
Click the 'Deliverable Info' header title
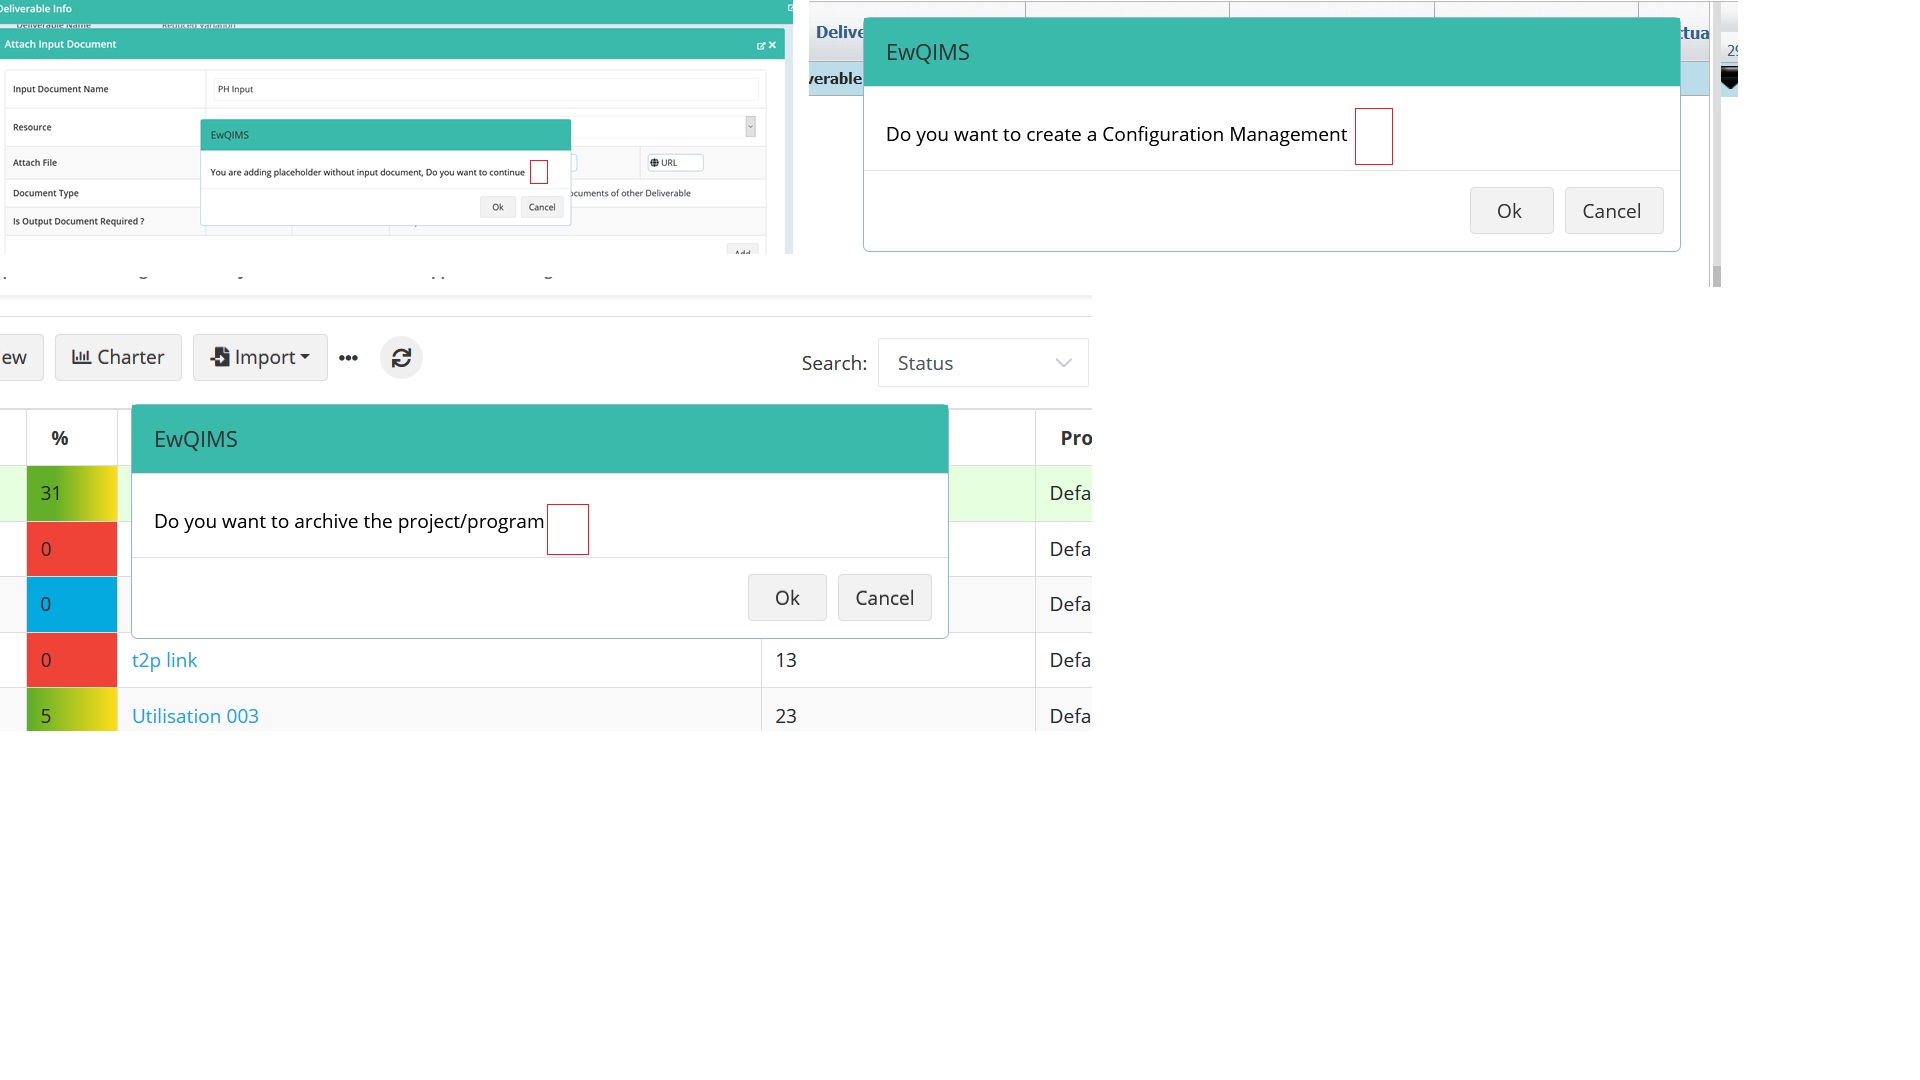[x=36, y=8]
